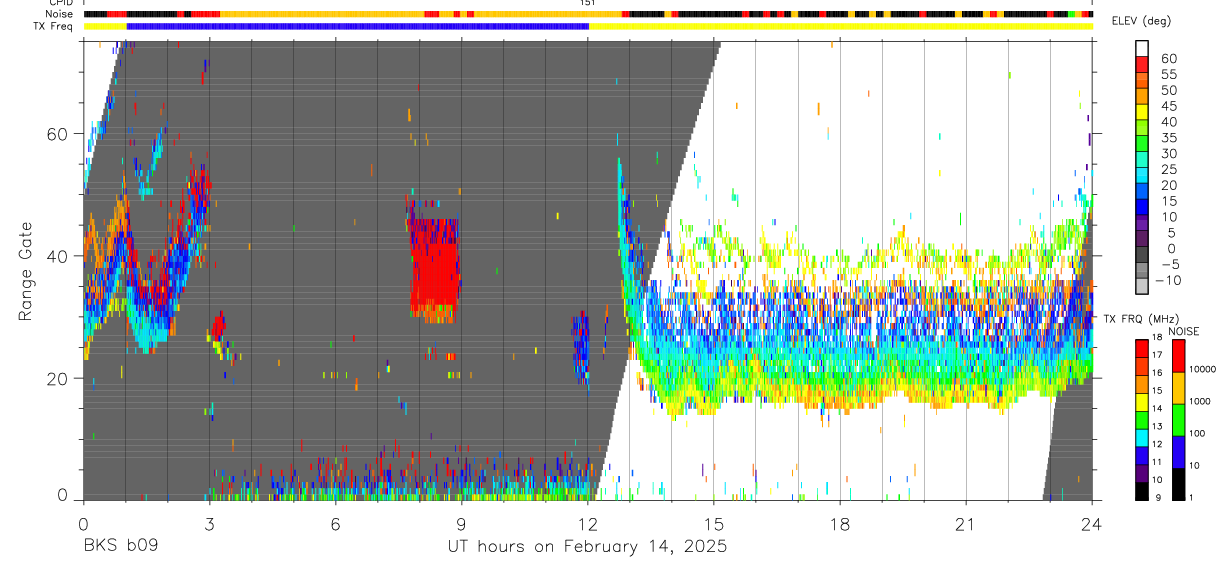Click the '151' CPID value label

(x=588, y=3)
